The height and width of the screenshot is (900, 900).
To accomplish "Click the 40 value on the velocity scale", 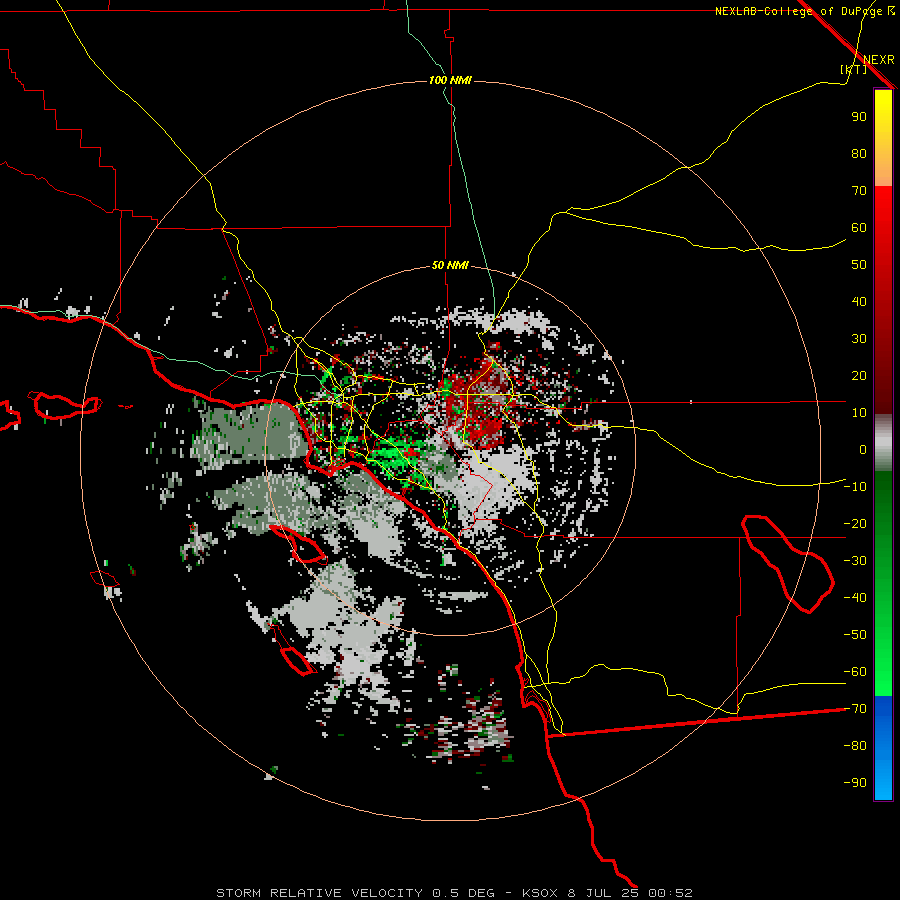I will 859,301.
